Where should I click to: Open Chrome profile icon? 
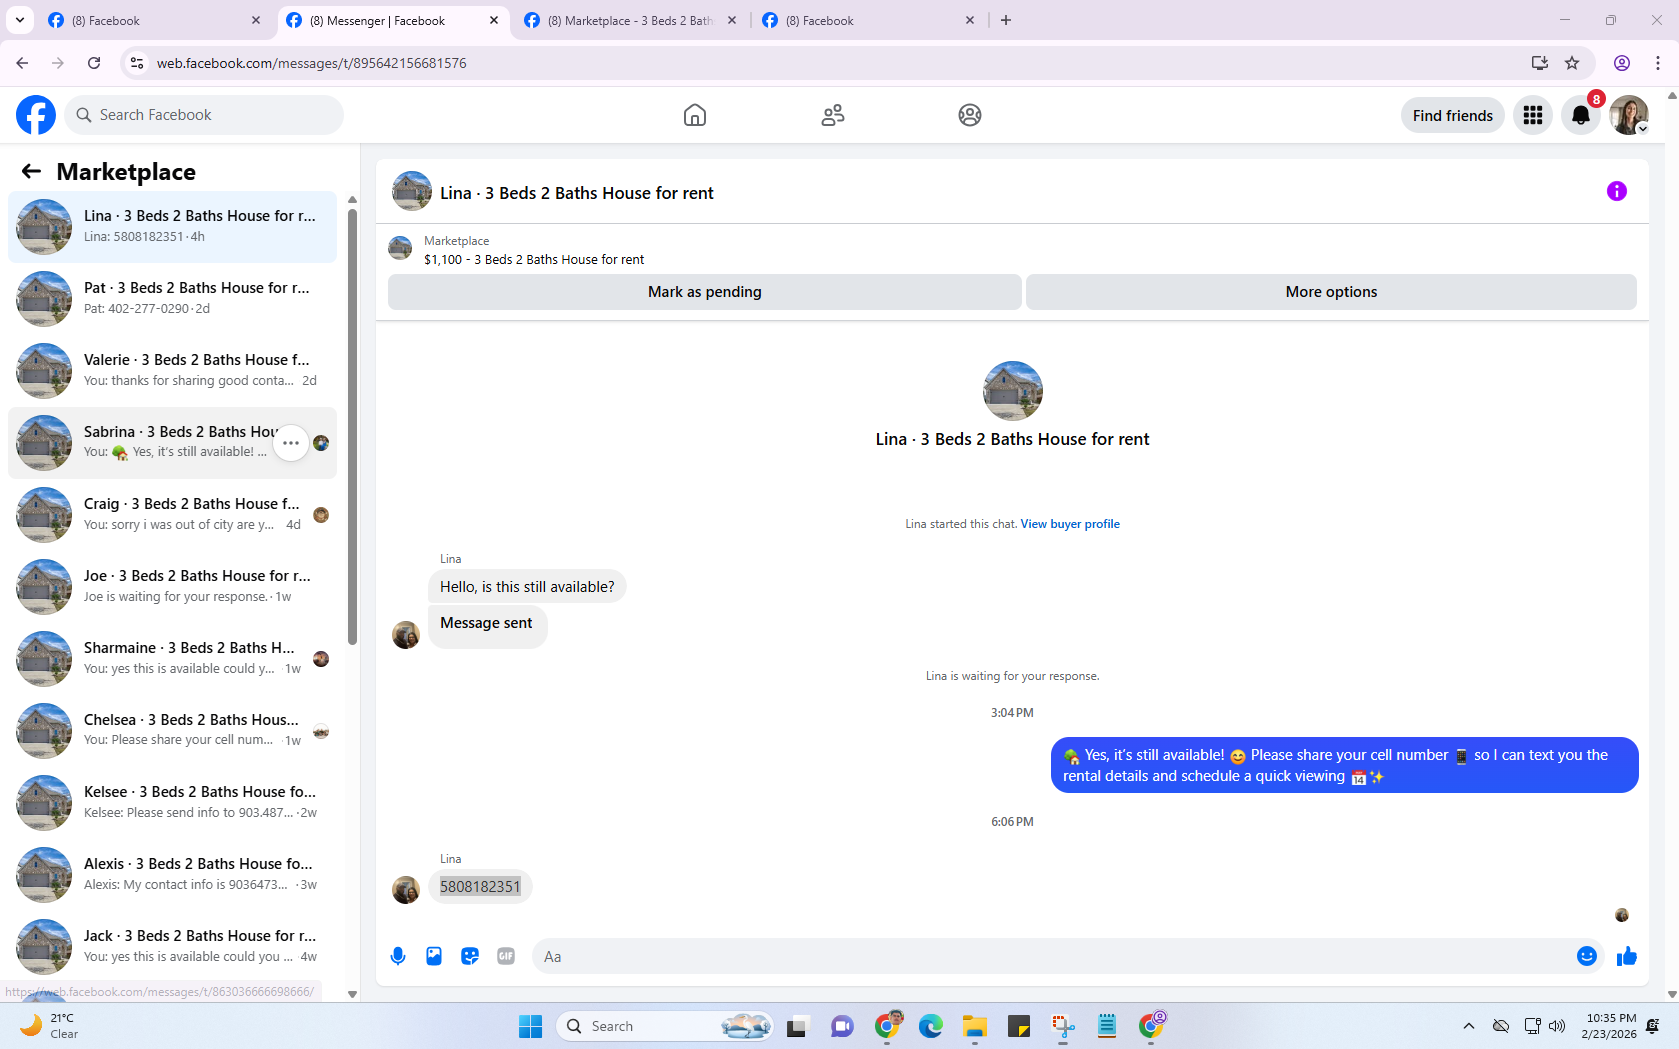[1622, 63]
